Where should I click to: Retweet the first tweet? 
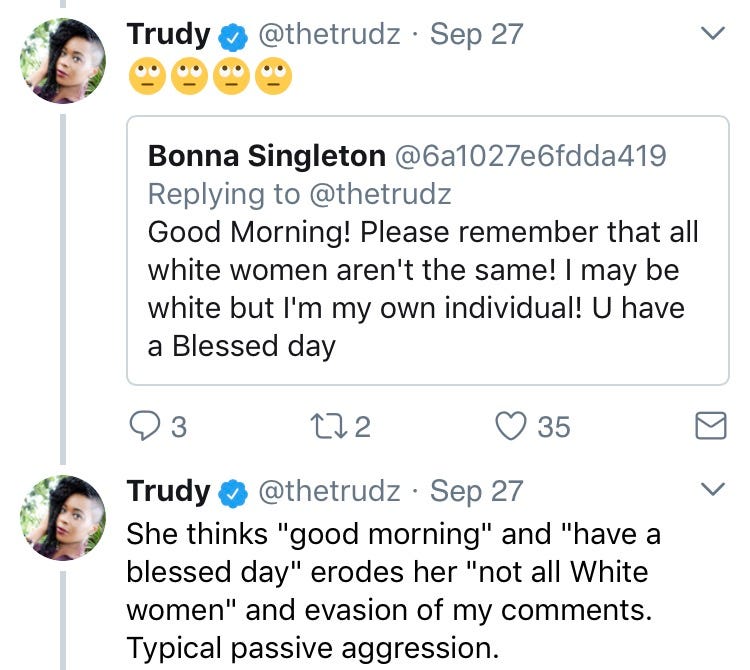[x=324, y=427]
